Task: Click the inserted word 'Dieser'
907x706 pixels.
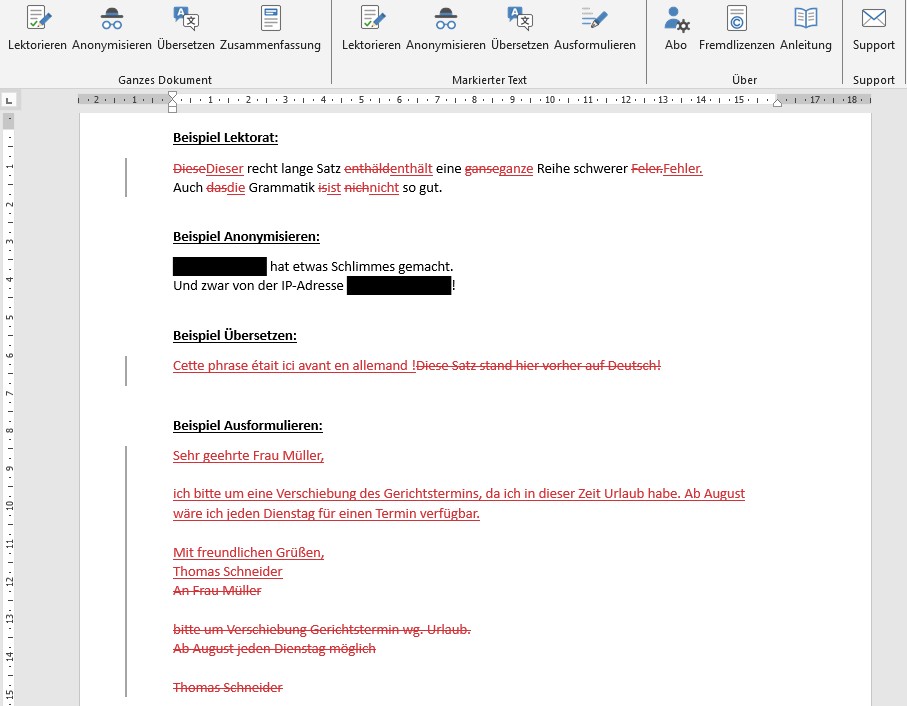Action: pyautogui.click(x=224, y=169)
